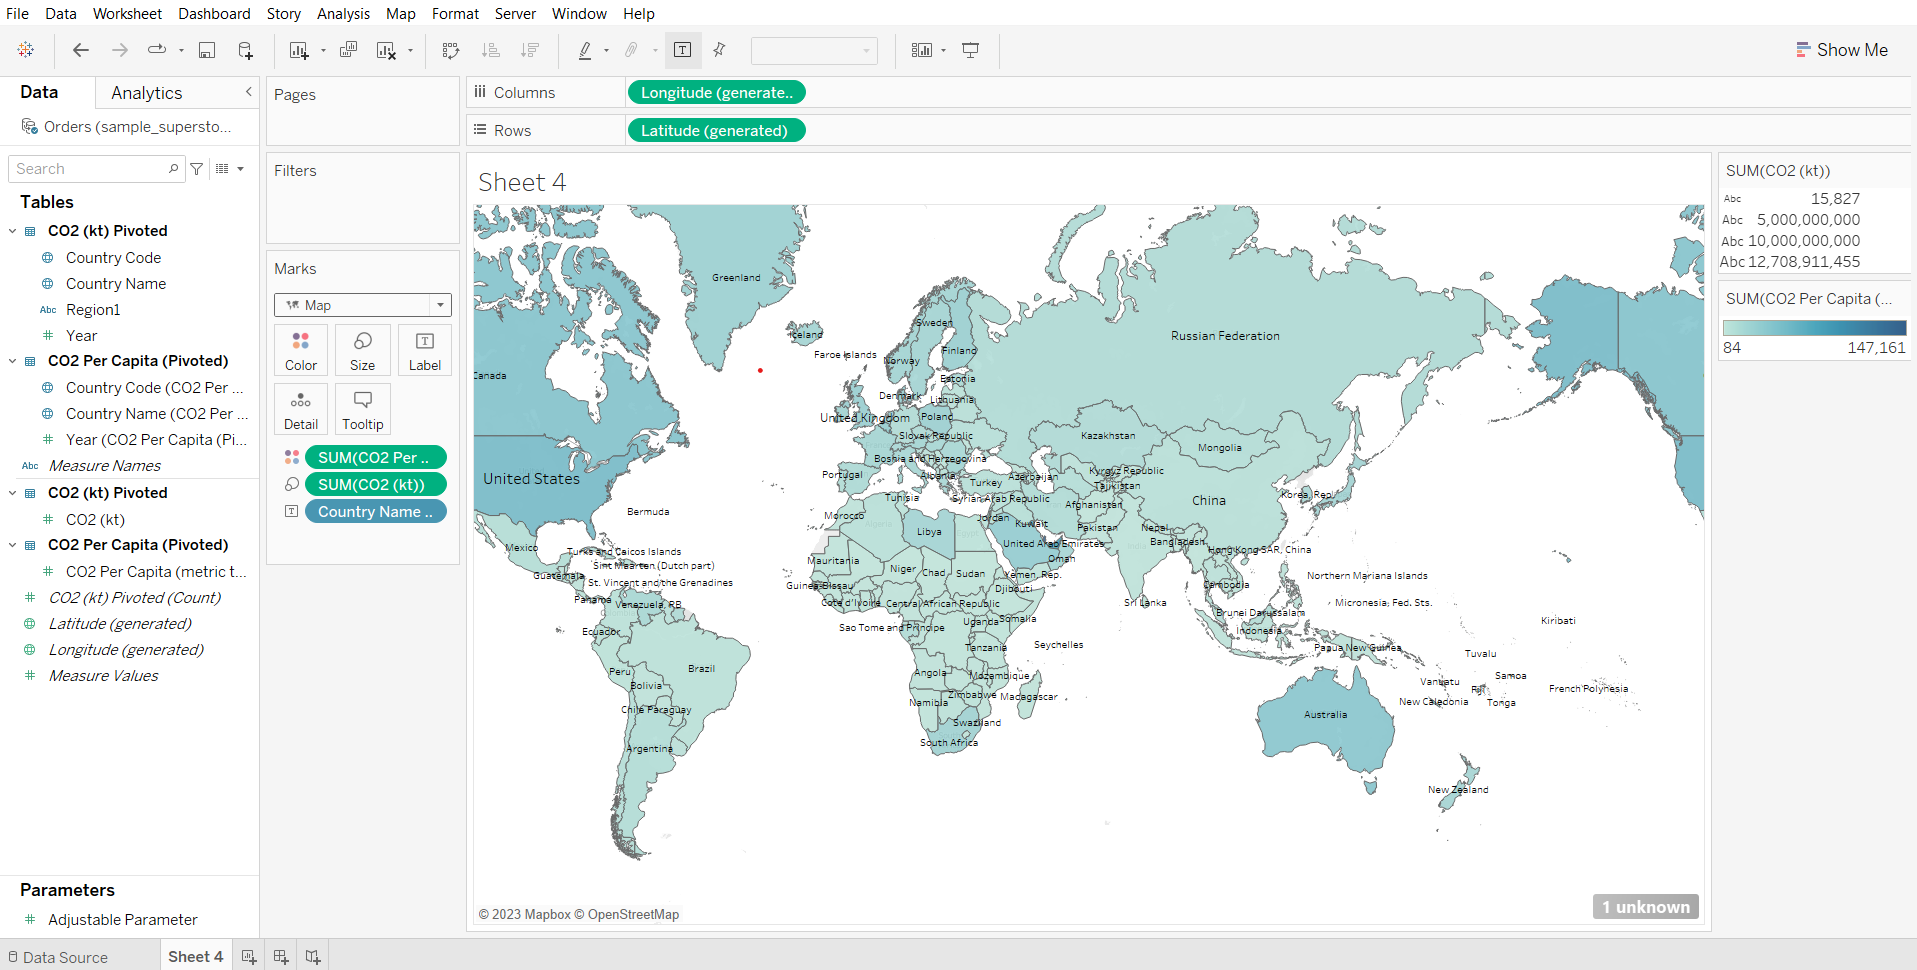Open the Size card in Marks
The height and width of the screenshot is (970, 1917).
click(362, 350)
